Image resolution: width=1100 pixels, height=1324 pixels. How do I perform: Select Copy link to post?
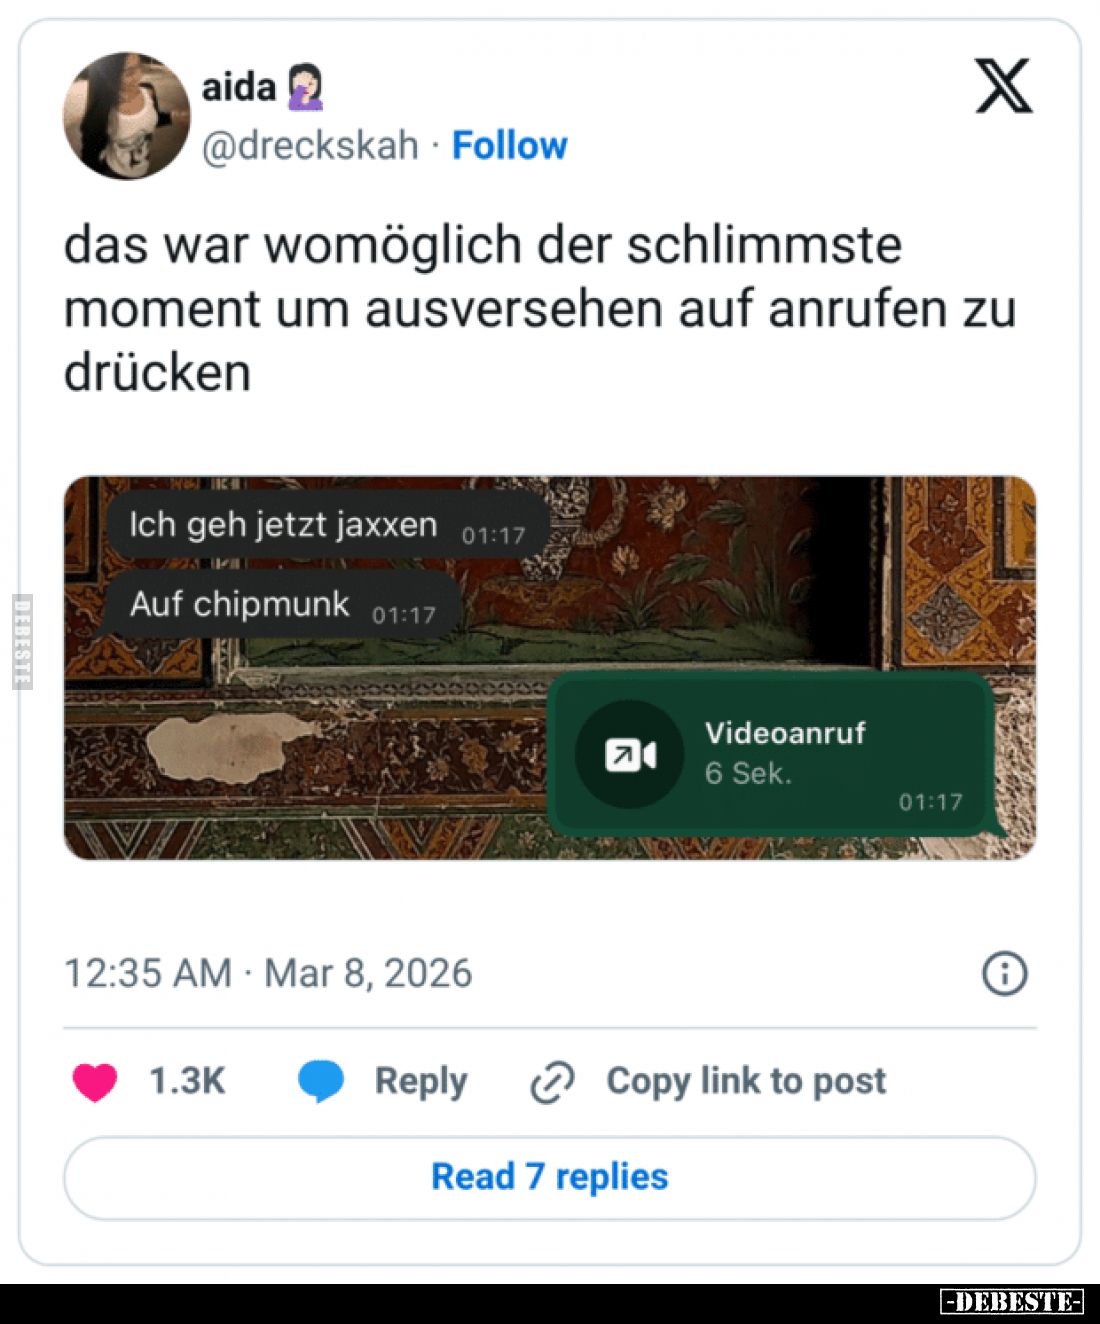pos(746,1081)
